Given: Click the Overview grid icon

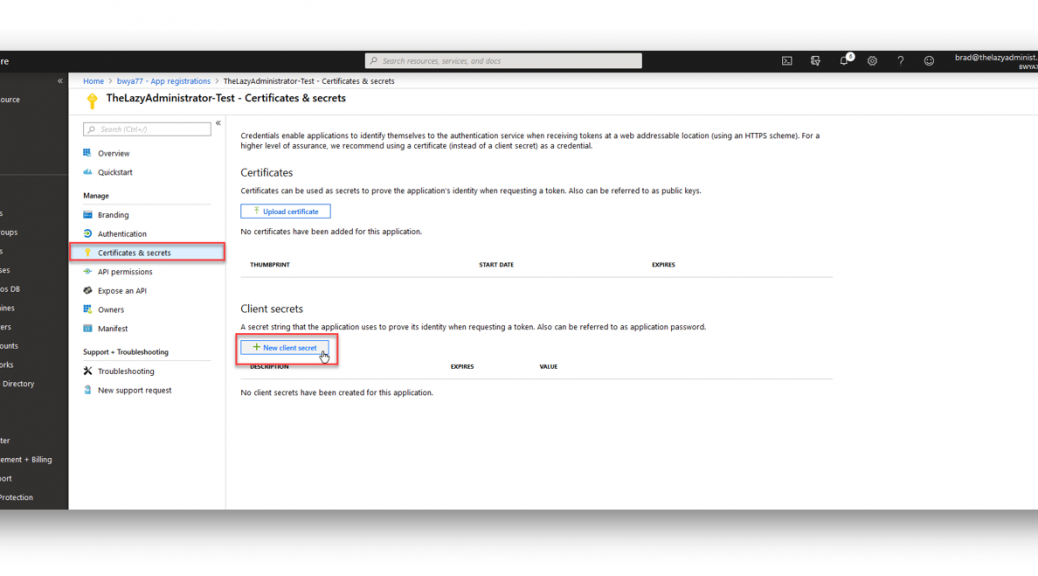Looking at the screenshot, I should [87, 153].
